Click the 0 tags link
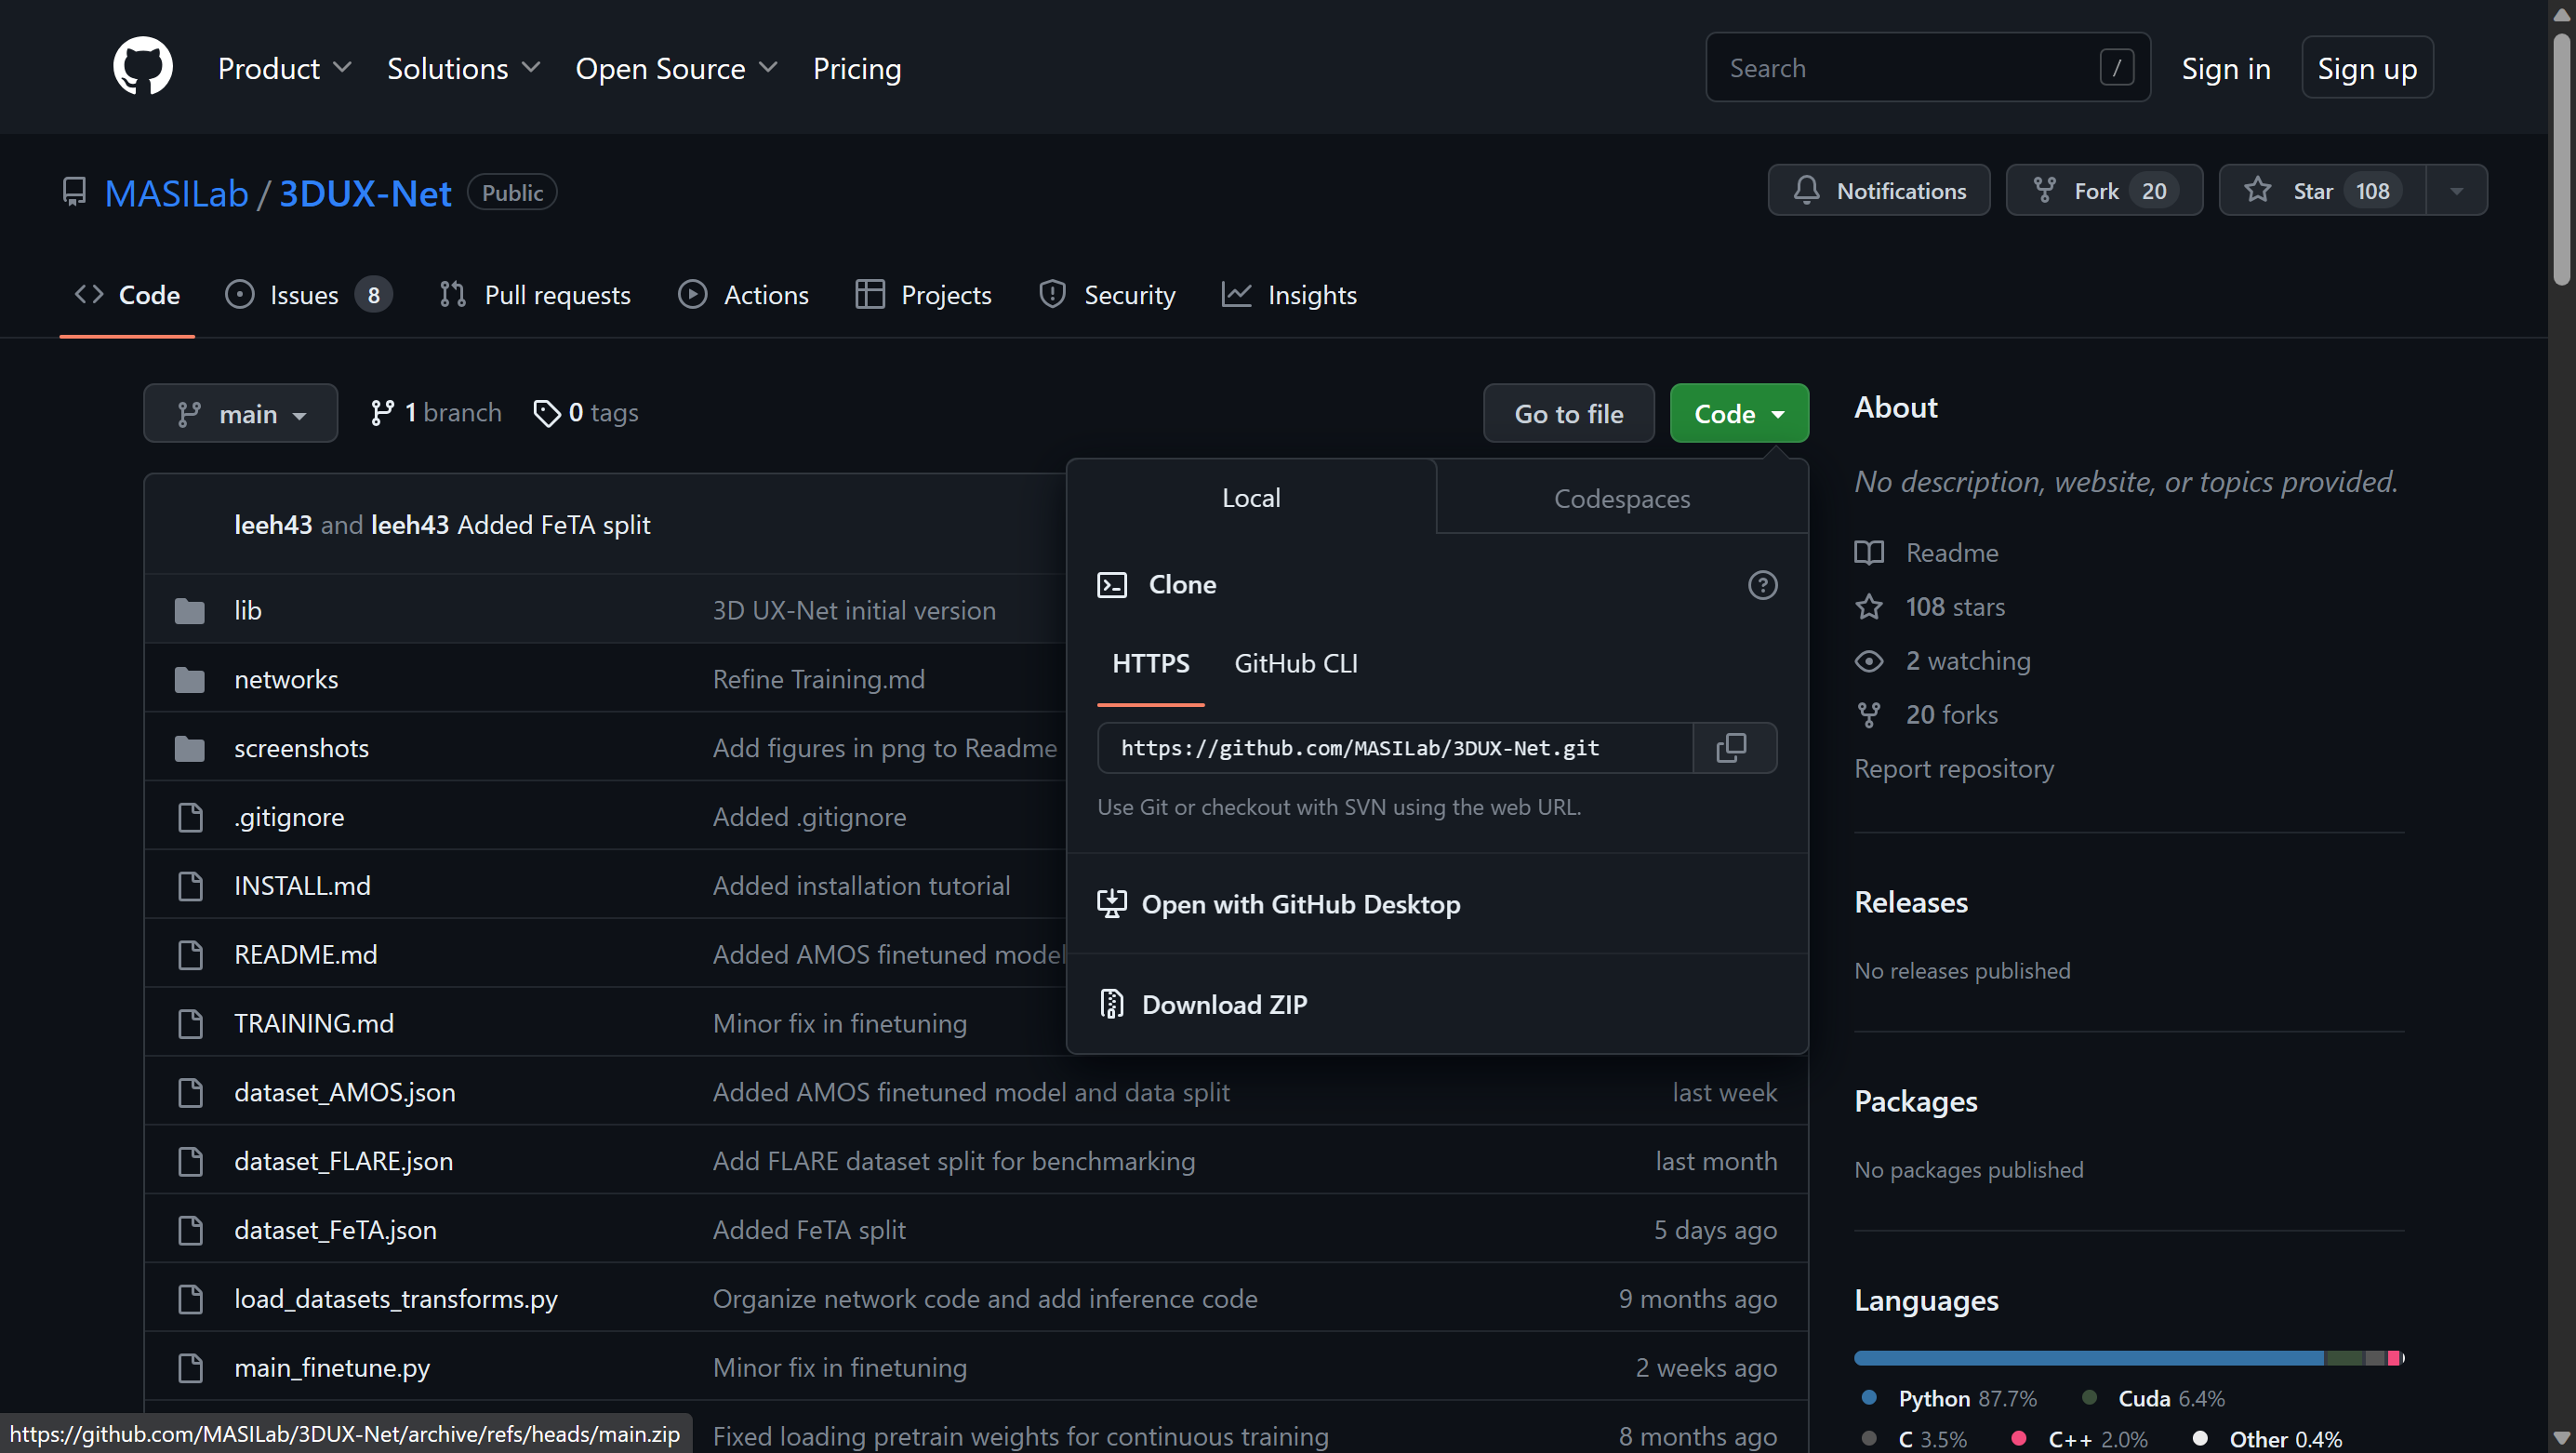 pos(586,413)
